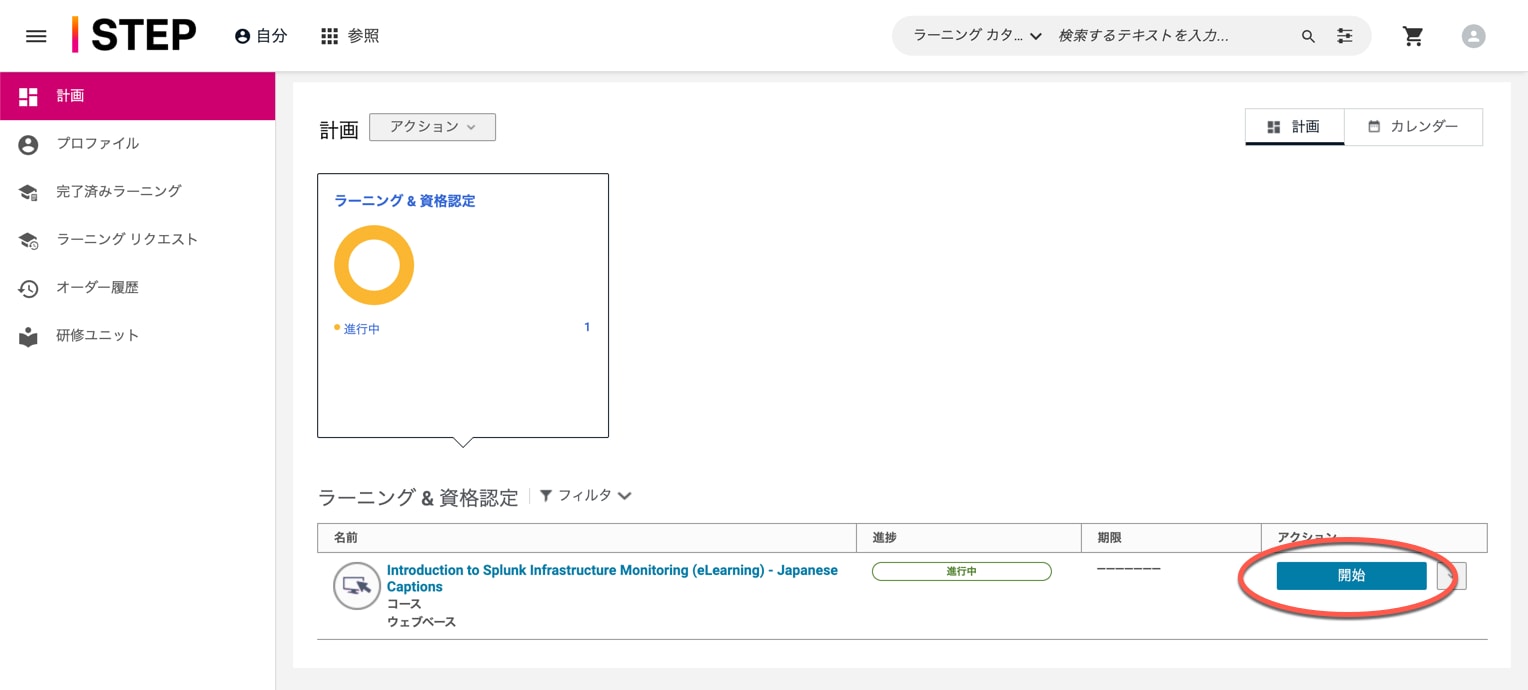
Task: Expand the フィルタ filter options
Action: point(586,496)
